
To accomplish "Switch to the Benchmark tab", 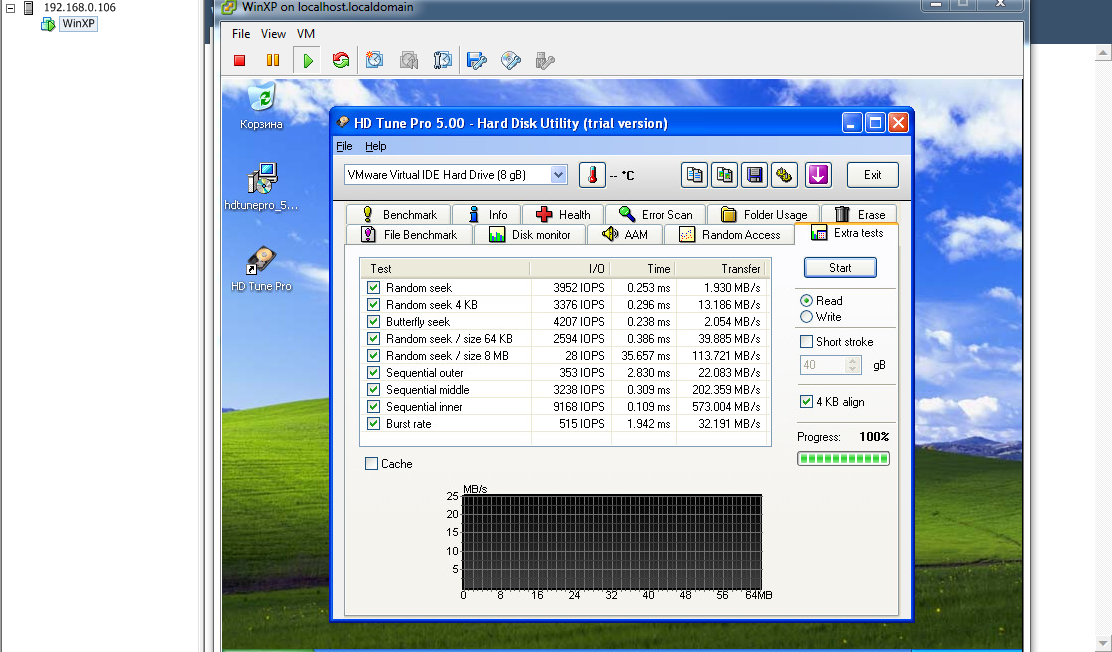I will [x=399, y=214].
